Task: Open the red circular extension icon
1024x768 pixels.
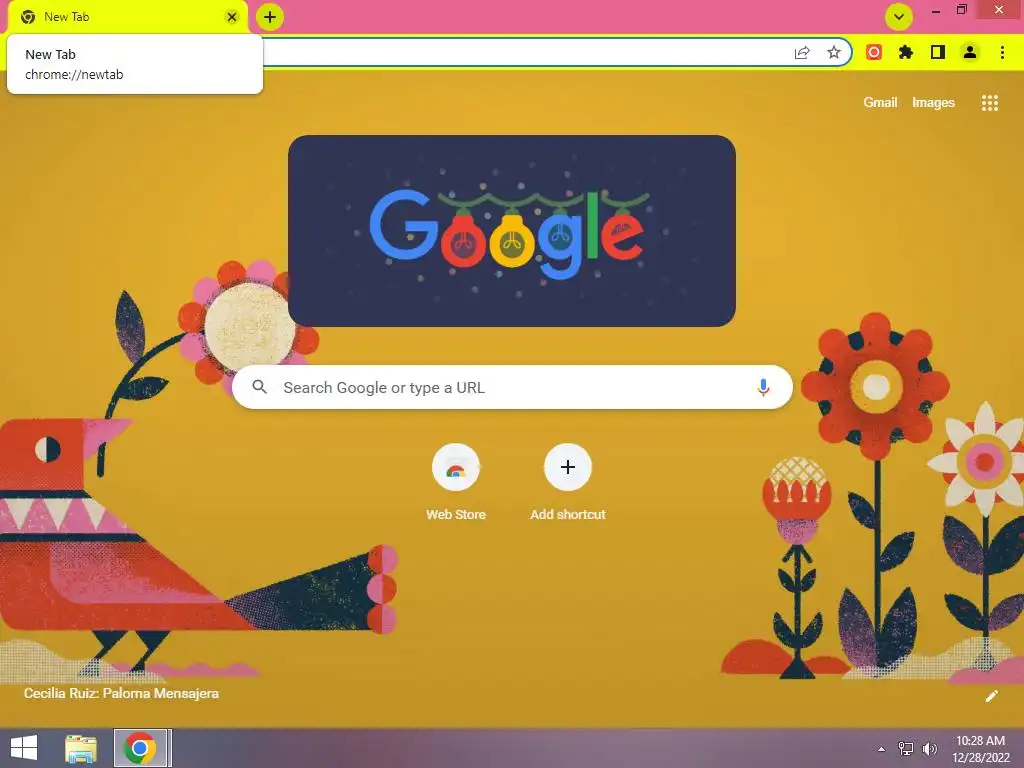Action: [874, 52]
